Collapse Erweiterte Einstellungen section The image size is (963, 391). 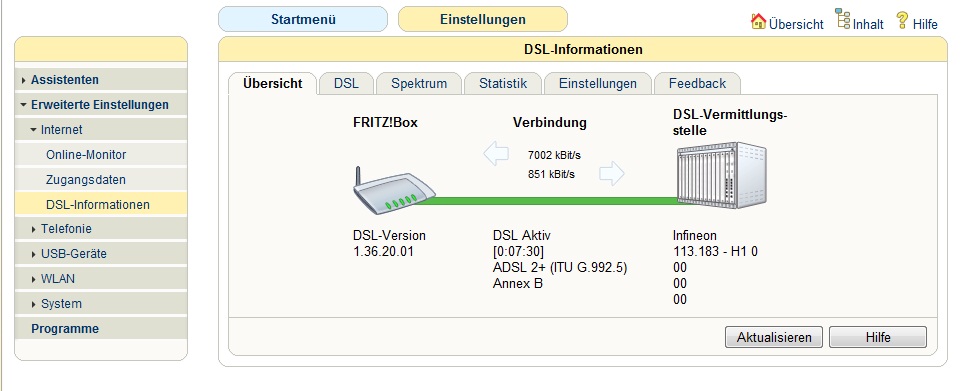(101, 105)
